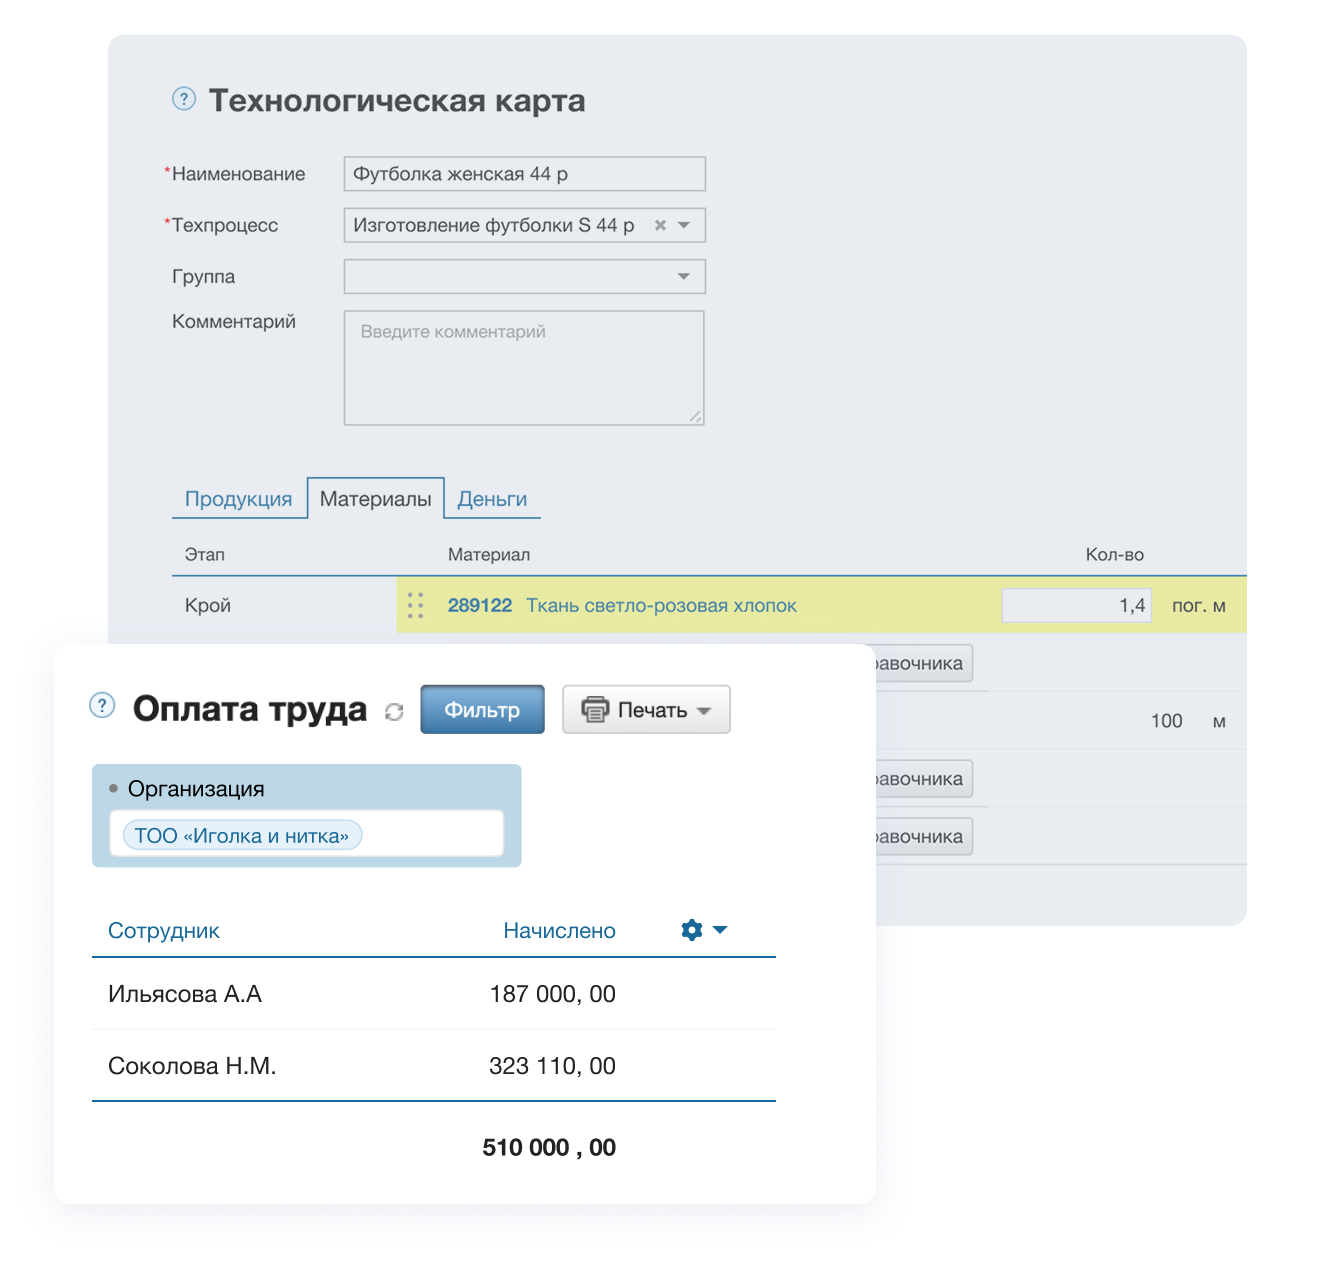Open the Деньги tab
Screen dimensions: 1320x1264
click(492, 499)
